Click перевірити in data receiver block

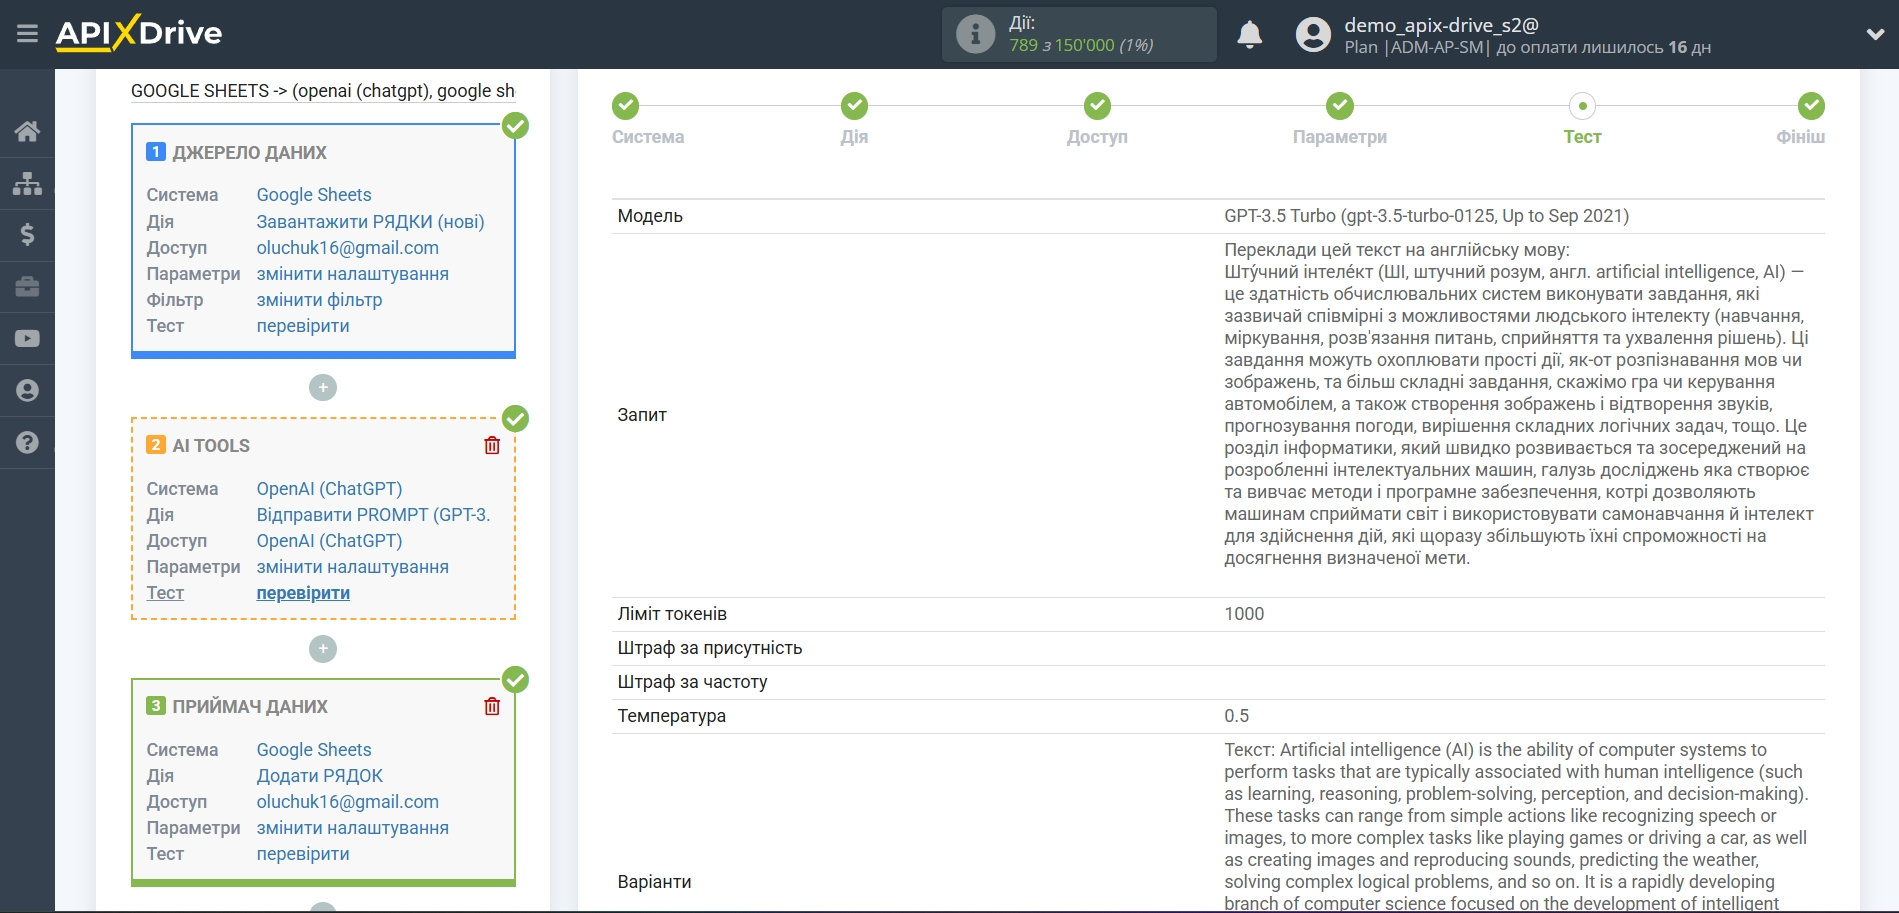pyautogui.click(x=303, y=854)
